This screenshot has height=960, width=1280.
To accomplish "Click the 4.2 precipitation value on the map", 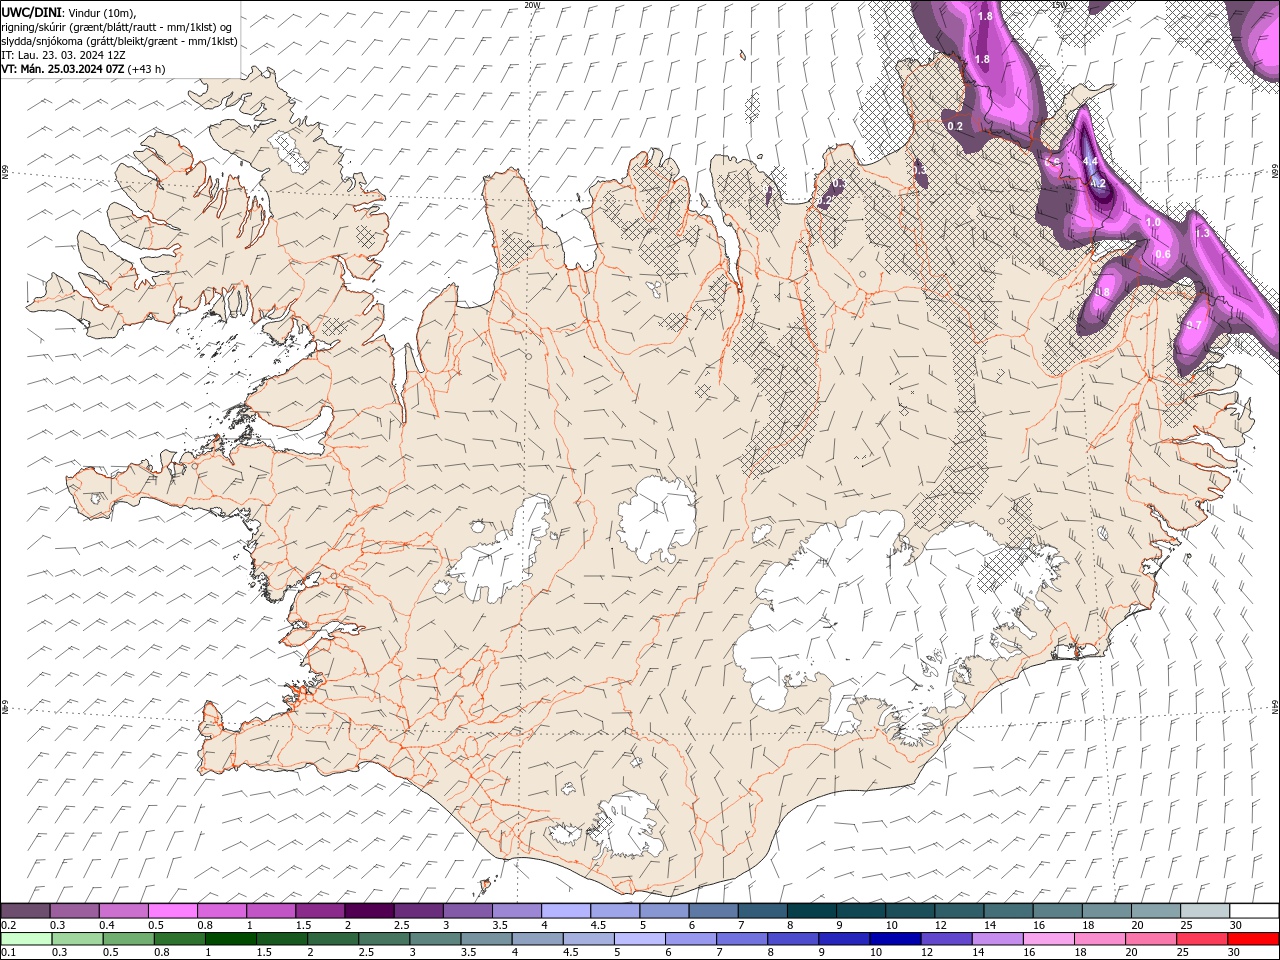I will click(x=1098, y=183).
